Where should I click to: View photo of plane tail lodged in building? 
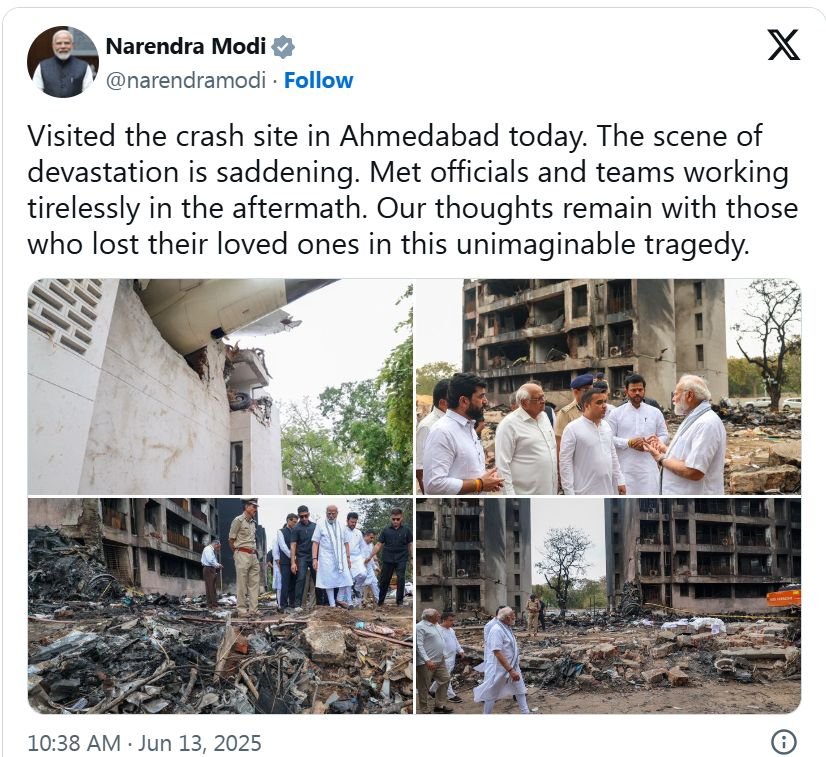tap(220, 387)
